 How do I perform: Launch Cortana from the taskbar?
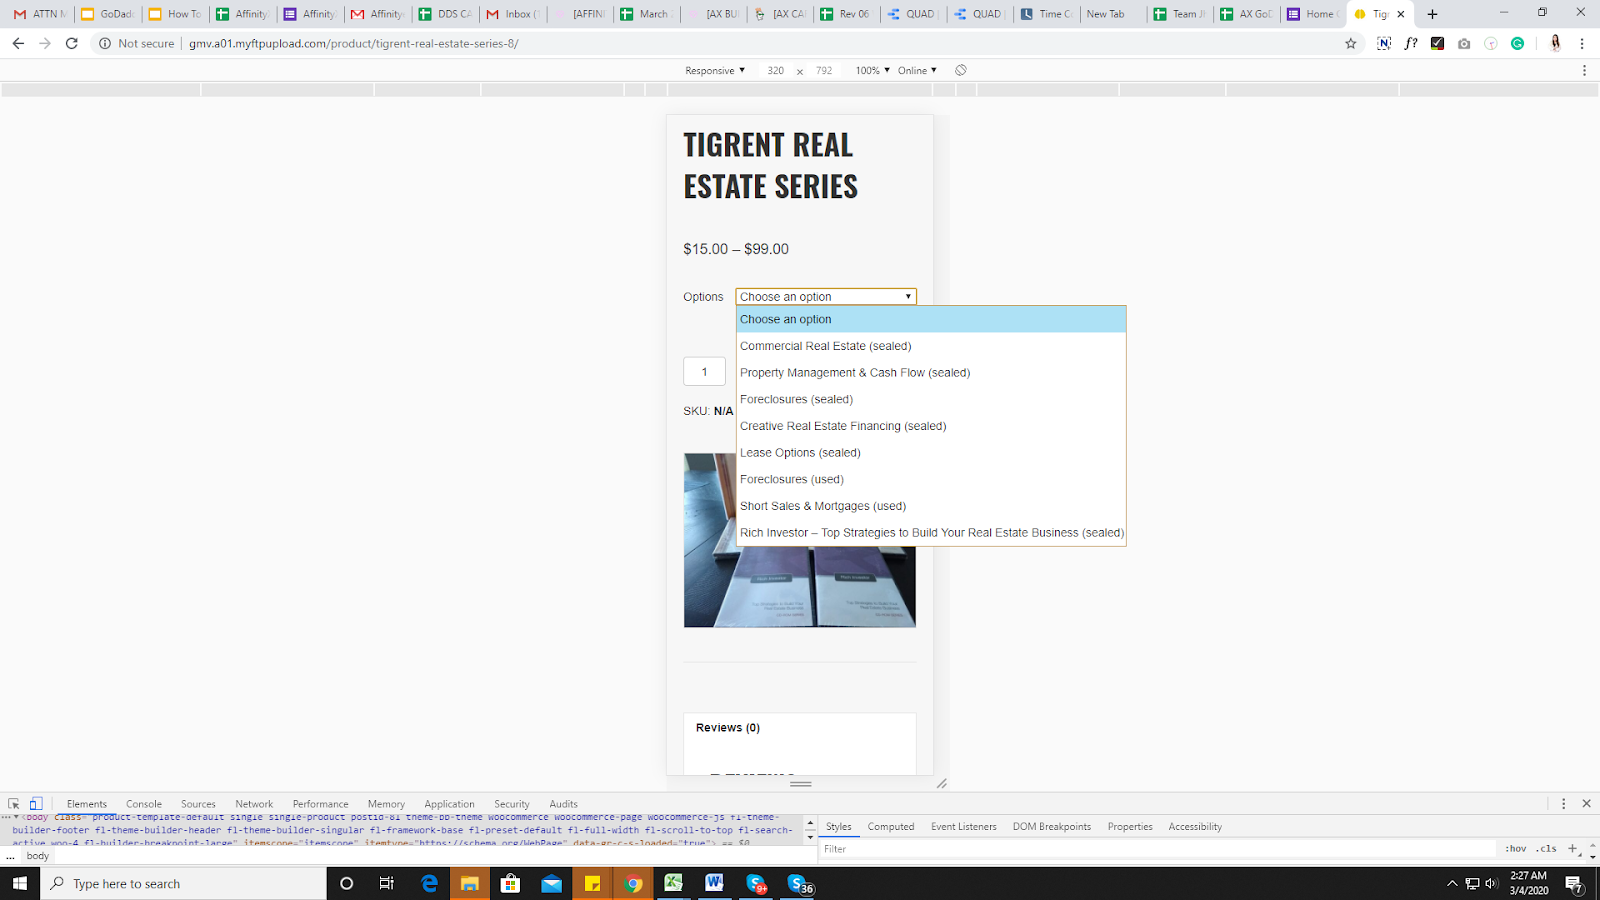coord(346,883)
